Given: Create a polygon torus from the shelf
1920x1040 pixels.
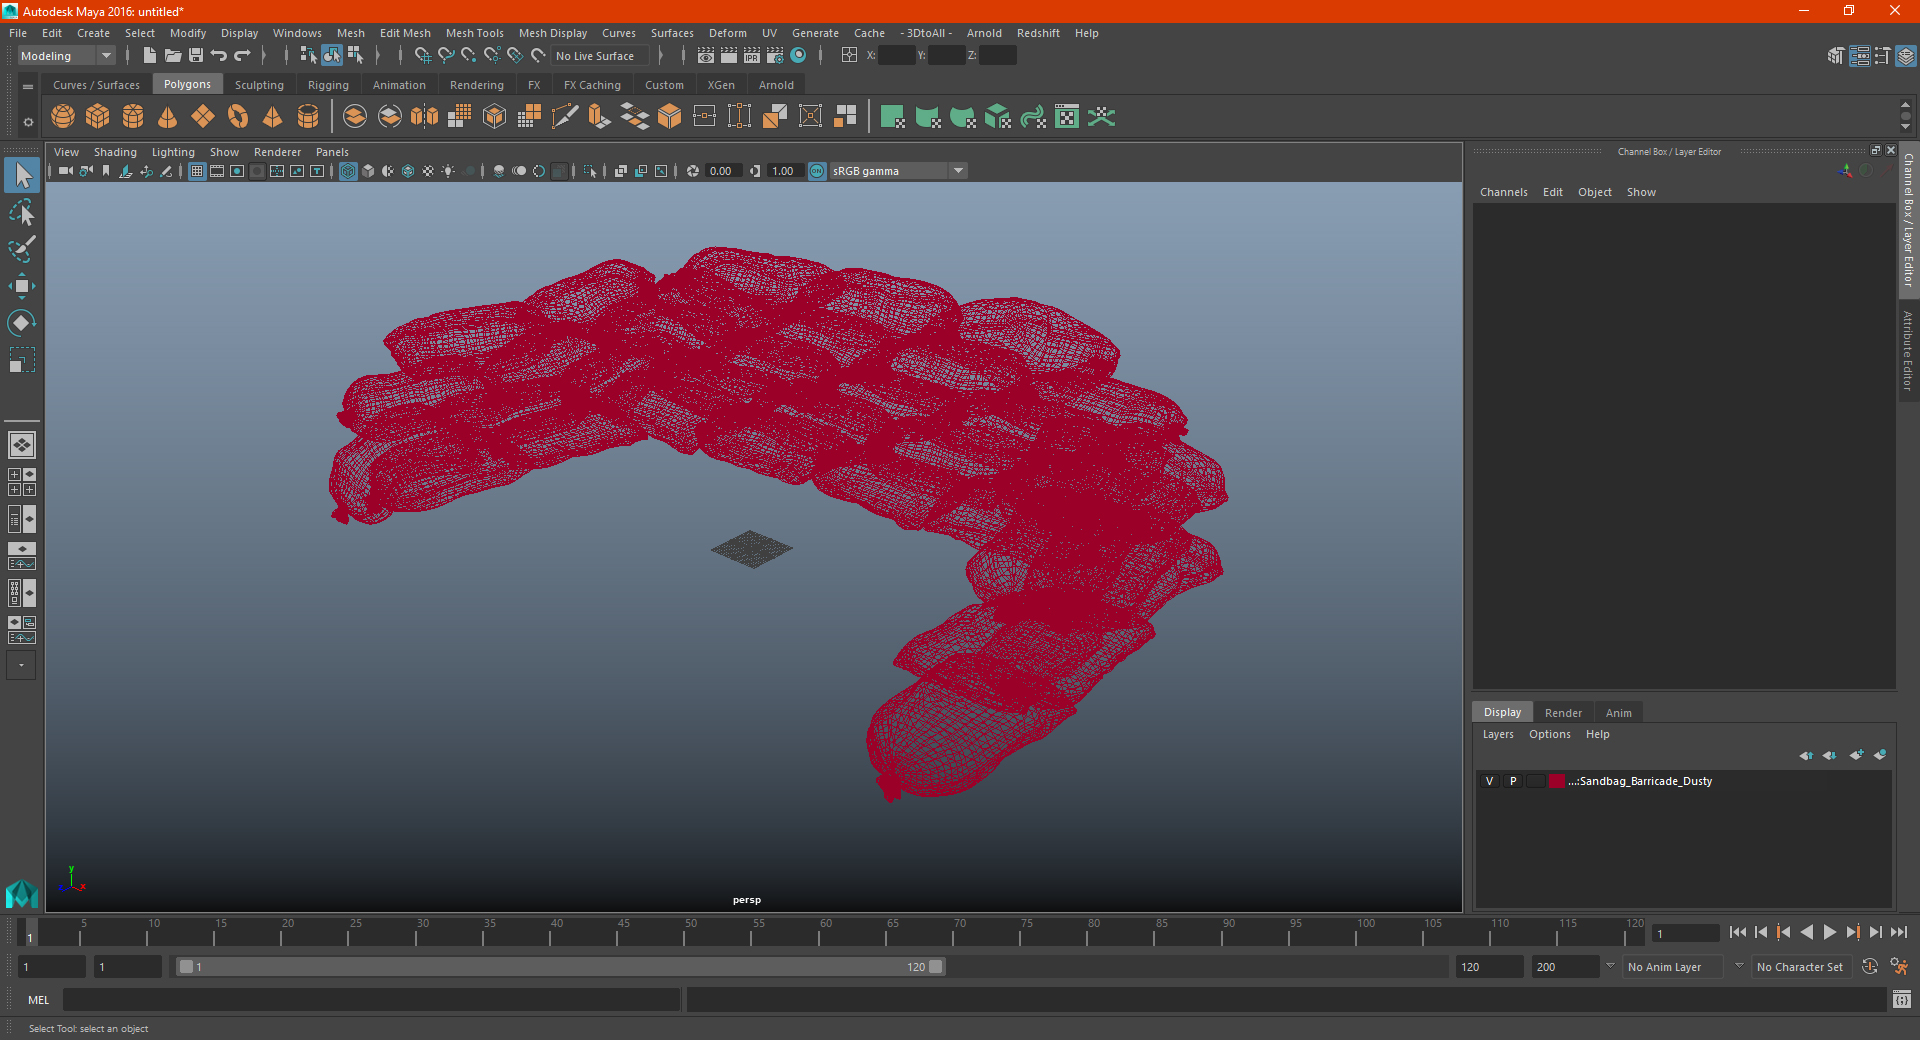Looking at the screenshot, I should tap(238, 117).
